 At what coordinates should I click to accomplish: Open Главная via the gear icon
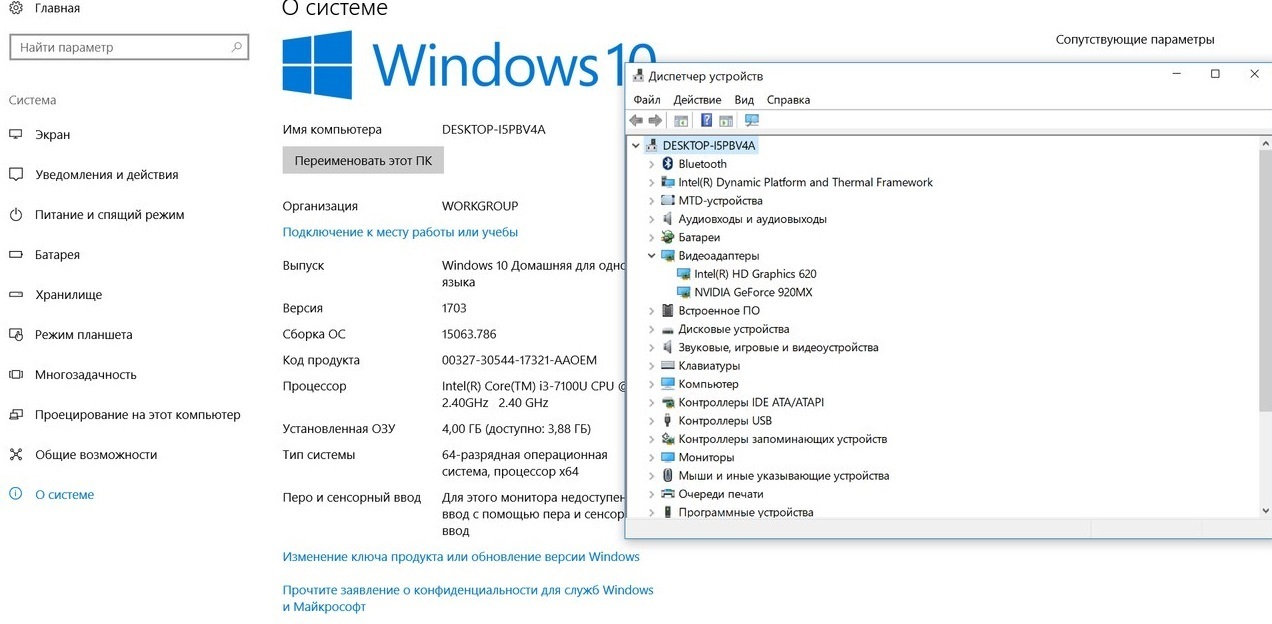click(16, 8)
